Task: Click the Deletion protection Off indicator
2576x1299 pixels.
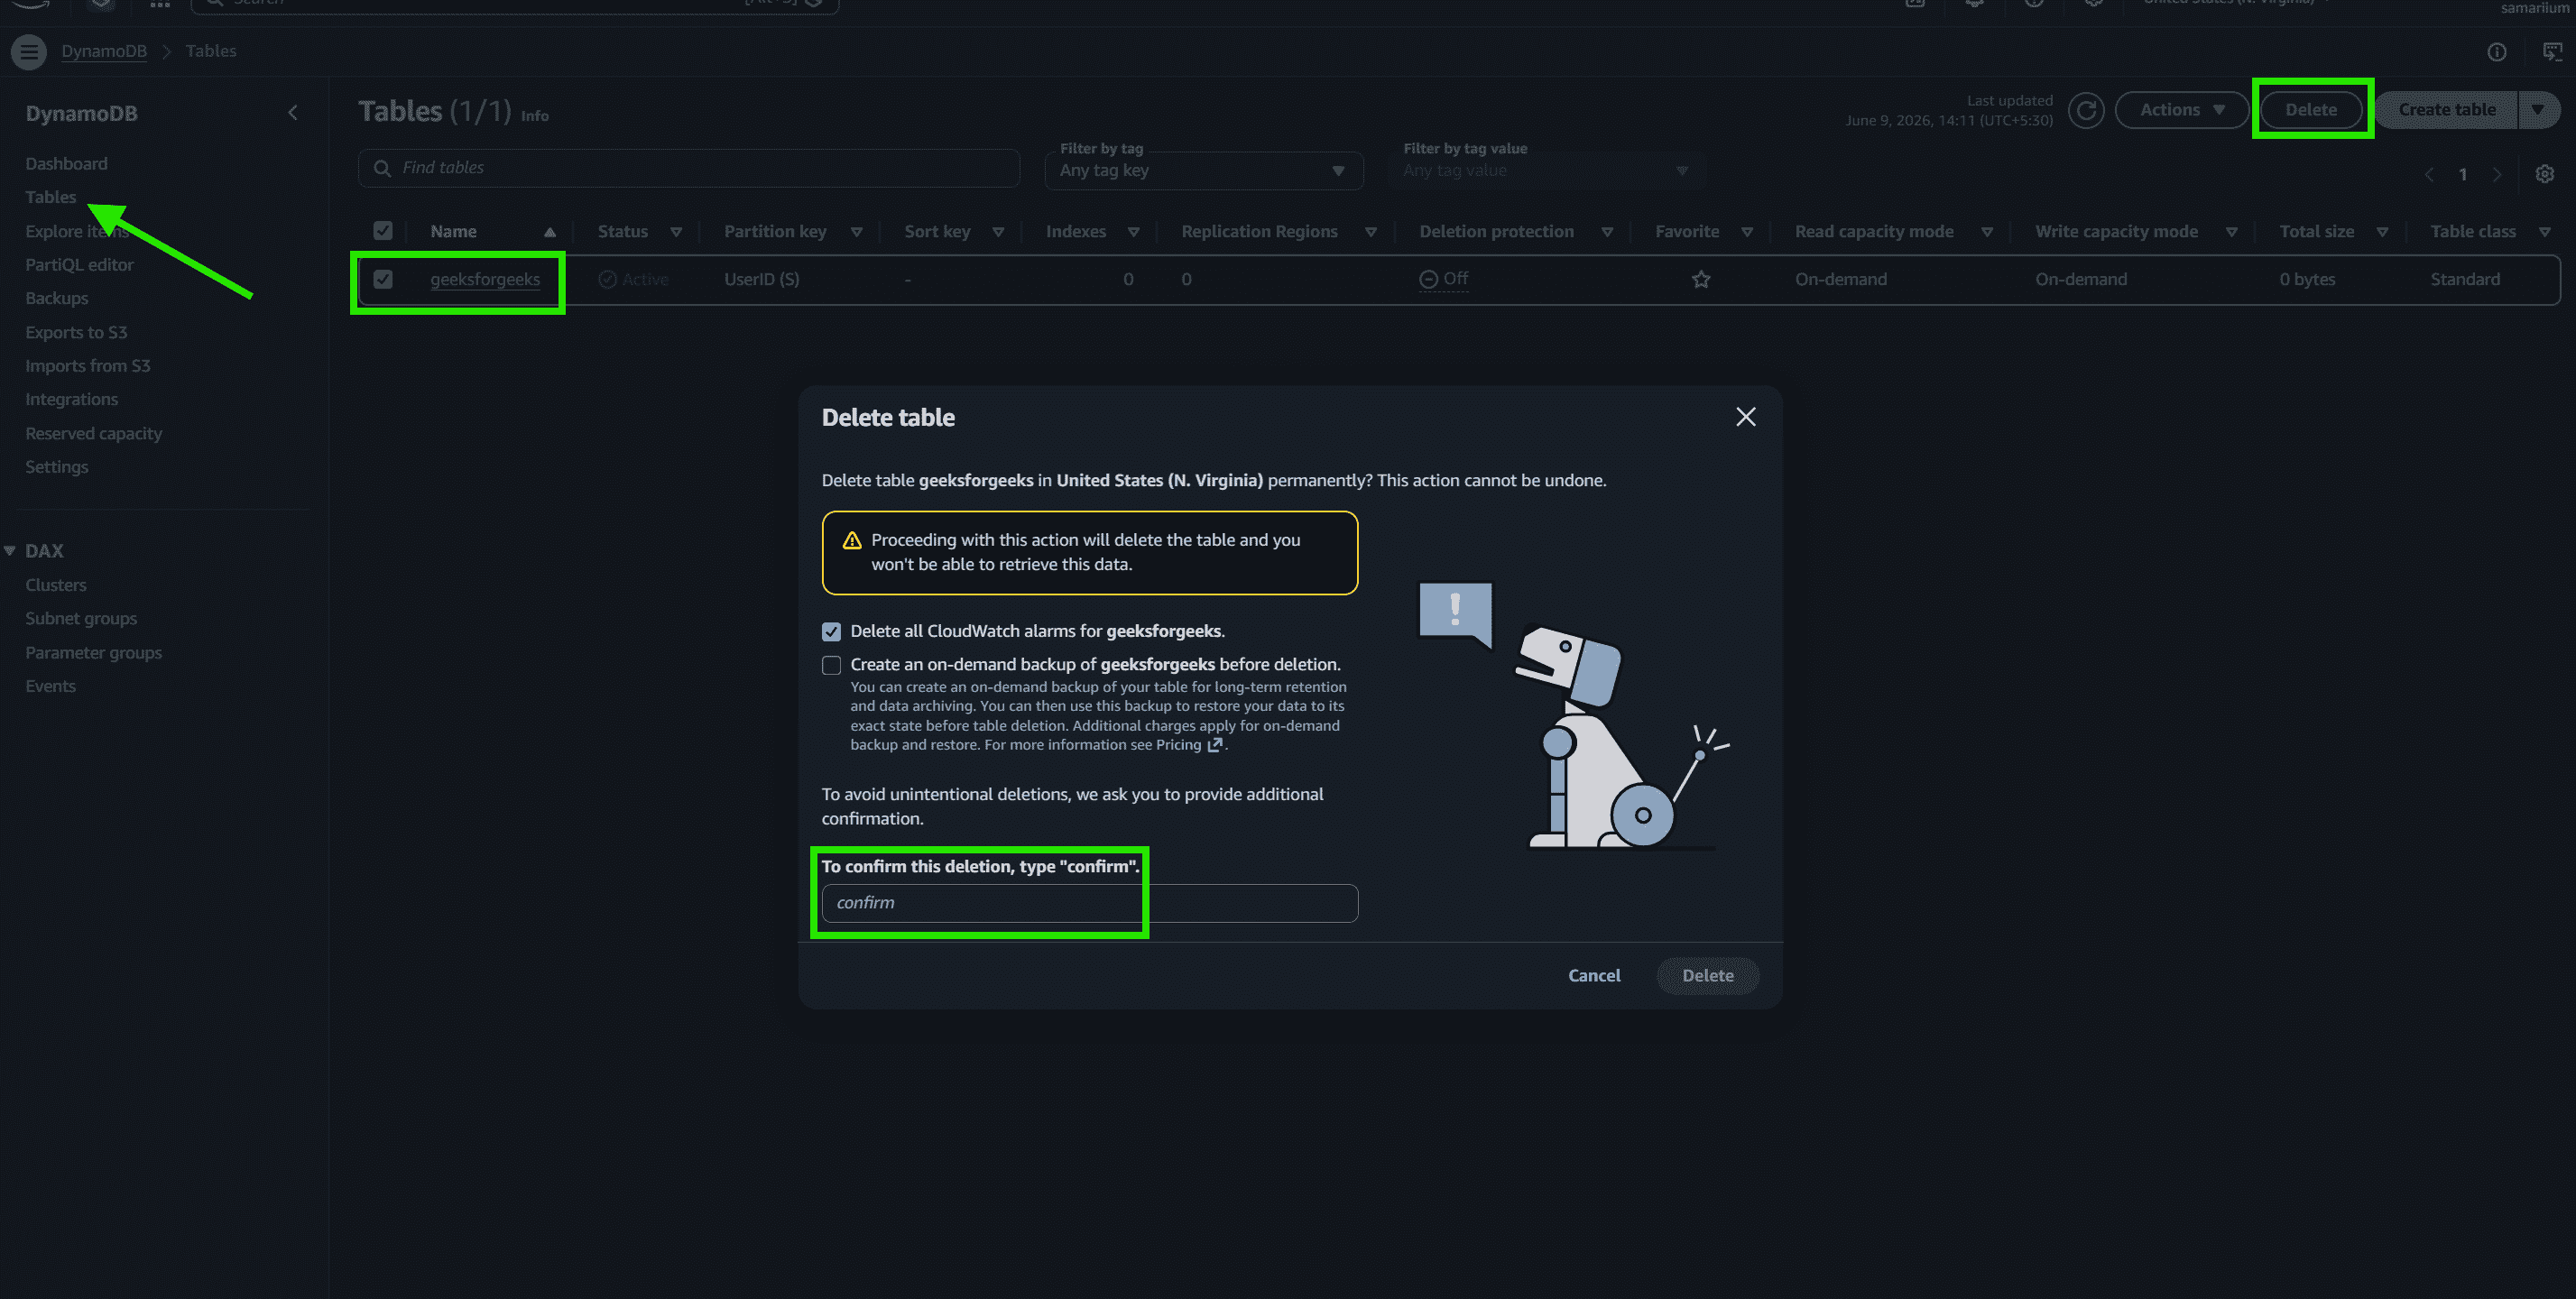Action: coord(1443,279)
